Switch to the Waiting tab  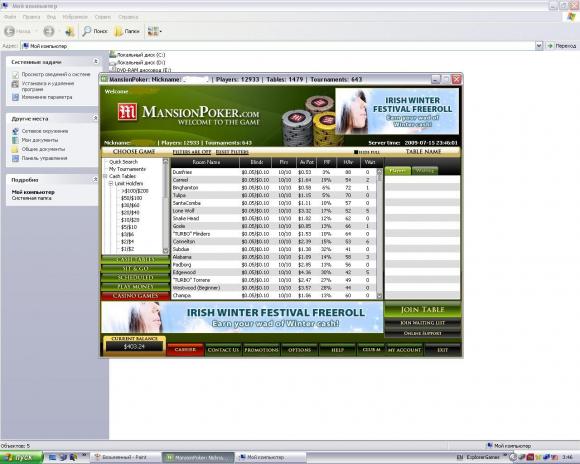coord(425,171)
